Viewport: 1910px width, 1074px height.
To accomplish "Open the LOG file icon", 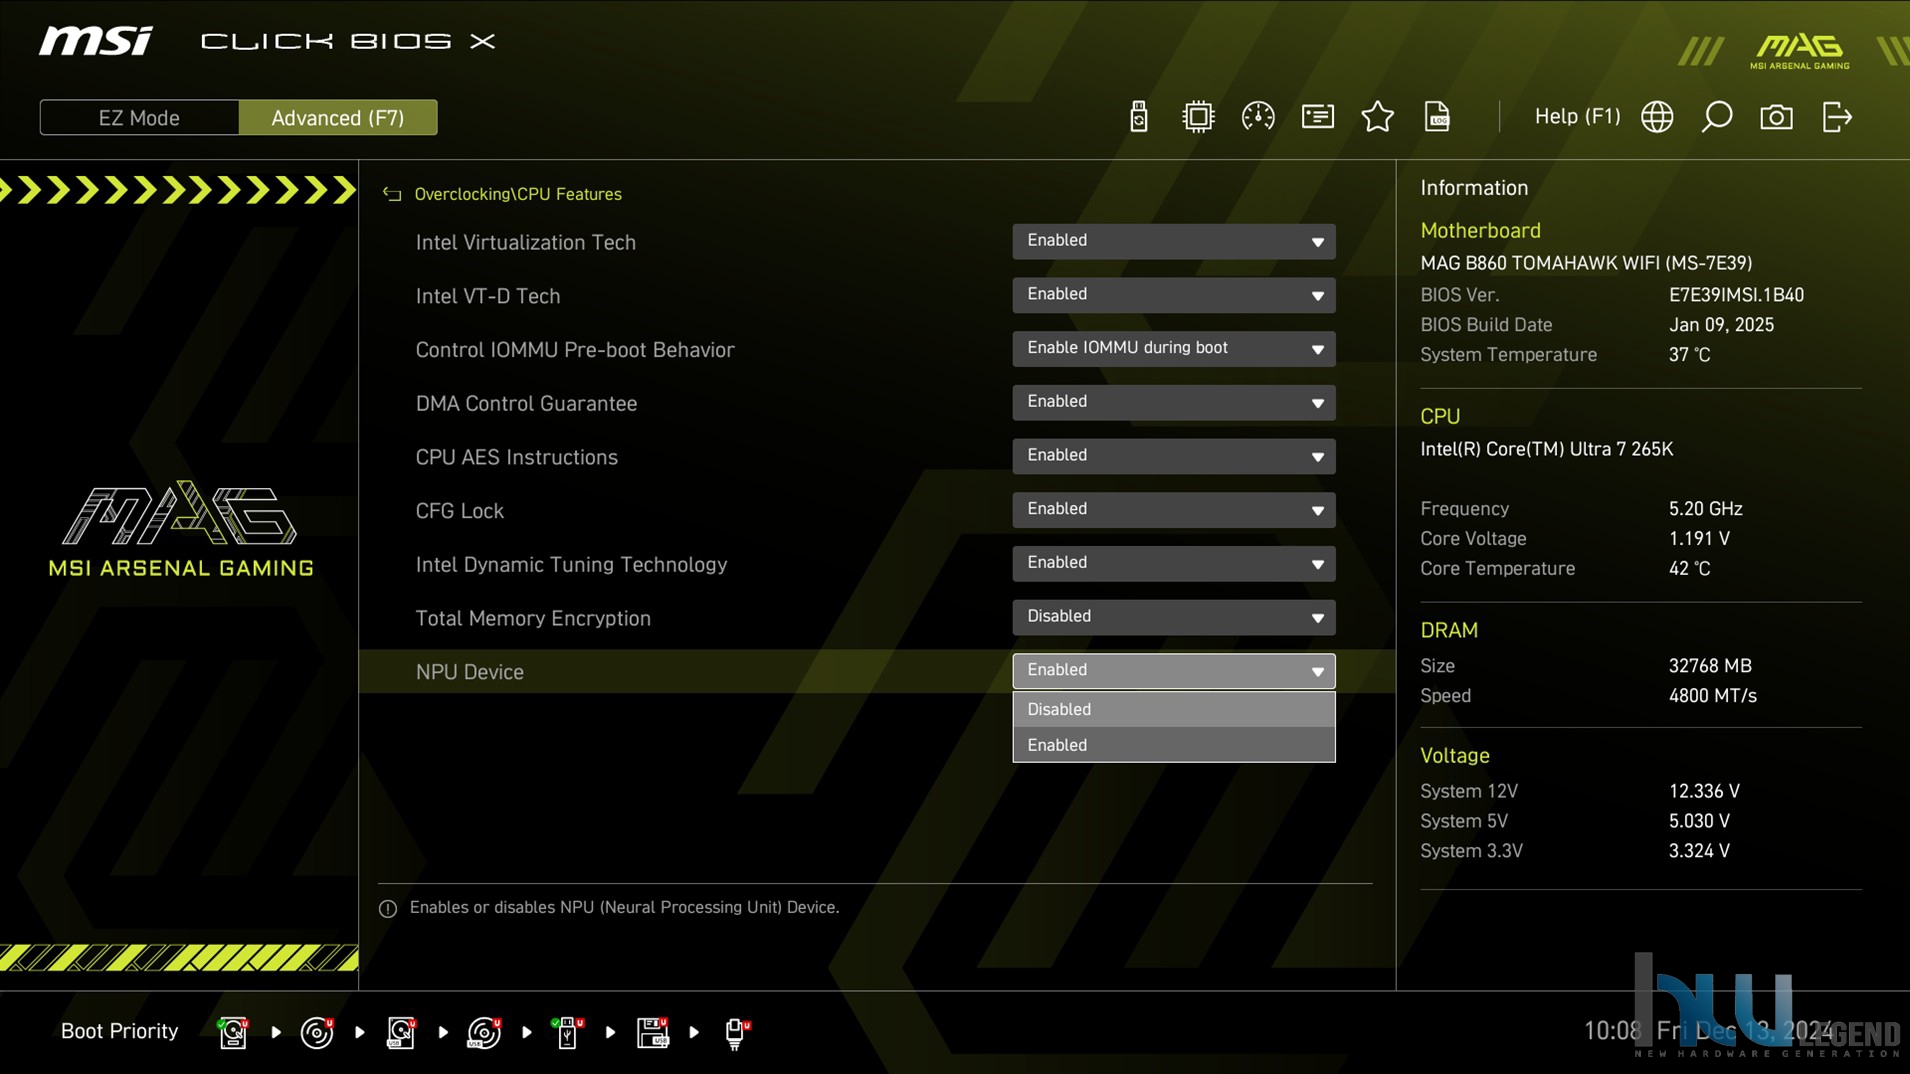I will (1437, 117).
